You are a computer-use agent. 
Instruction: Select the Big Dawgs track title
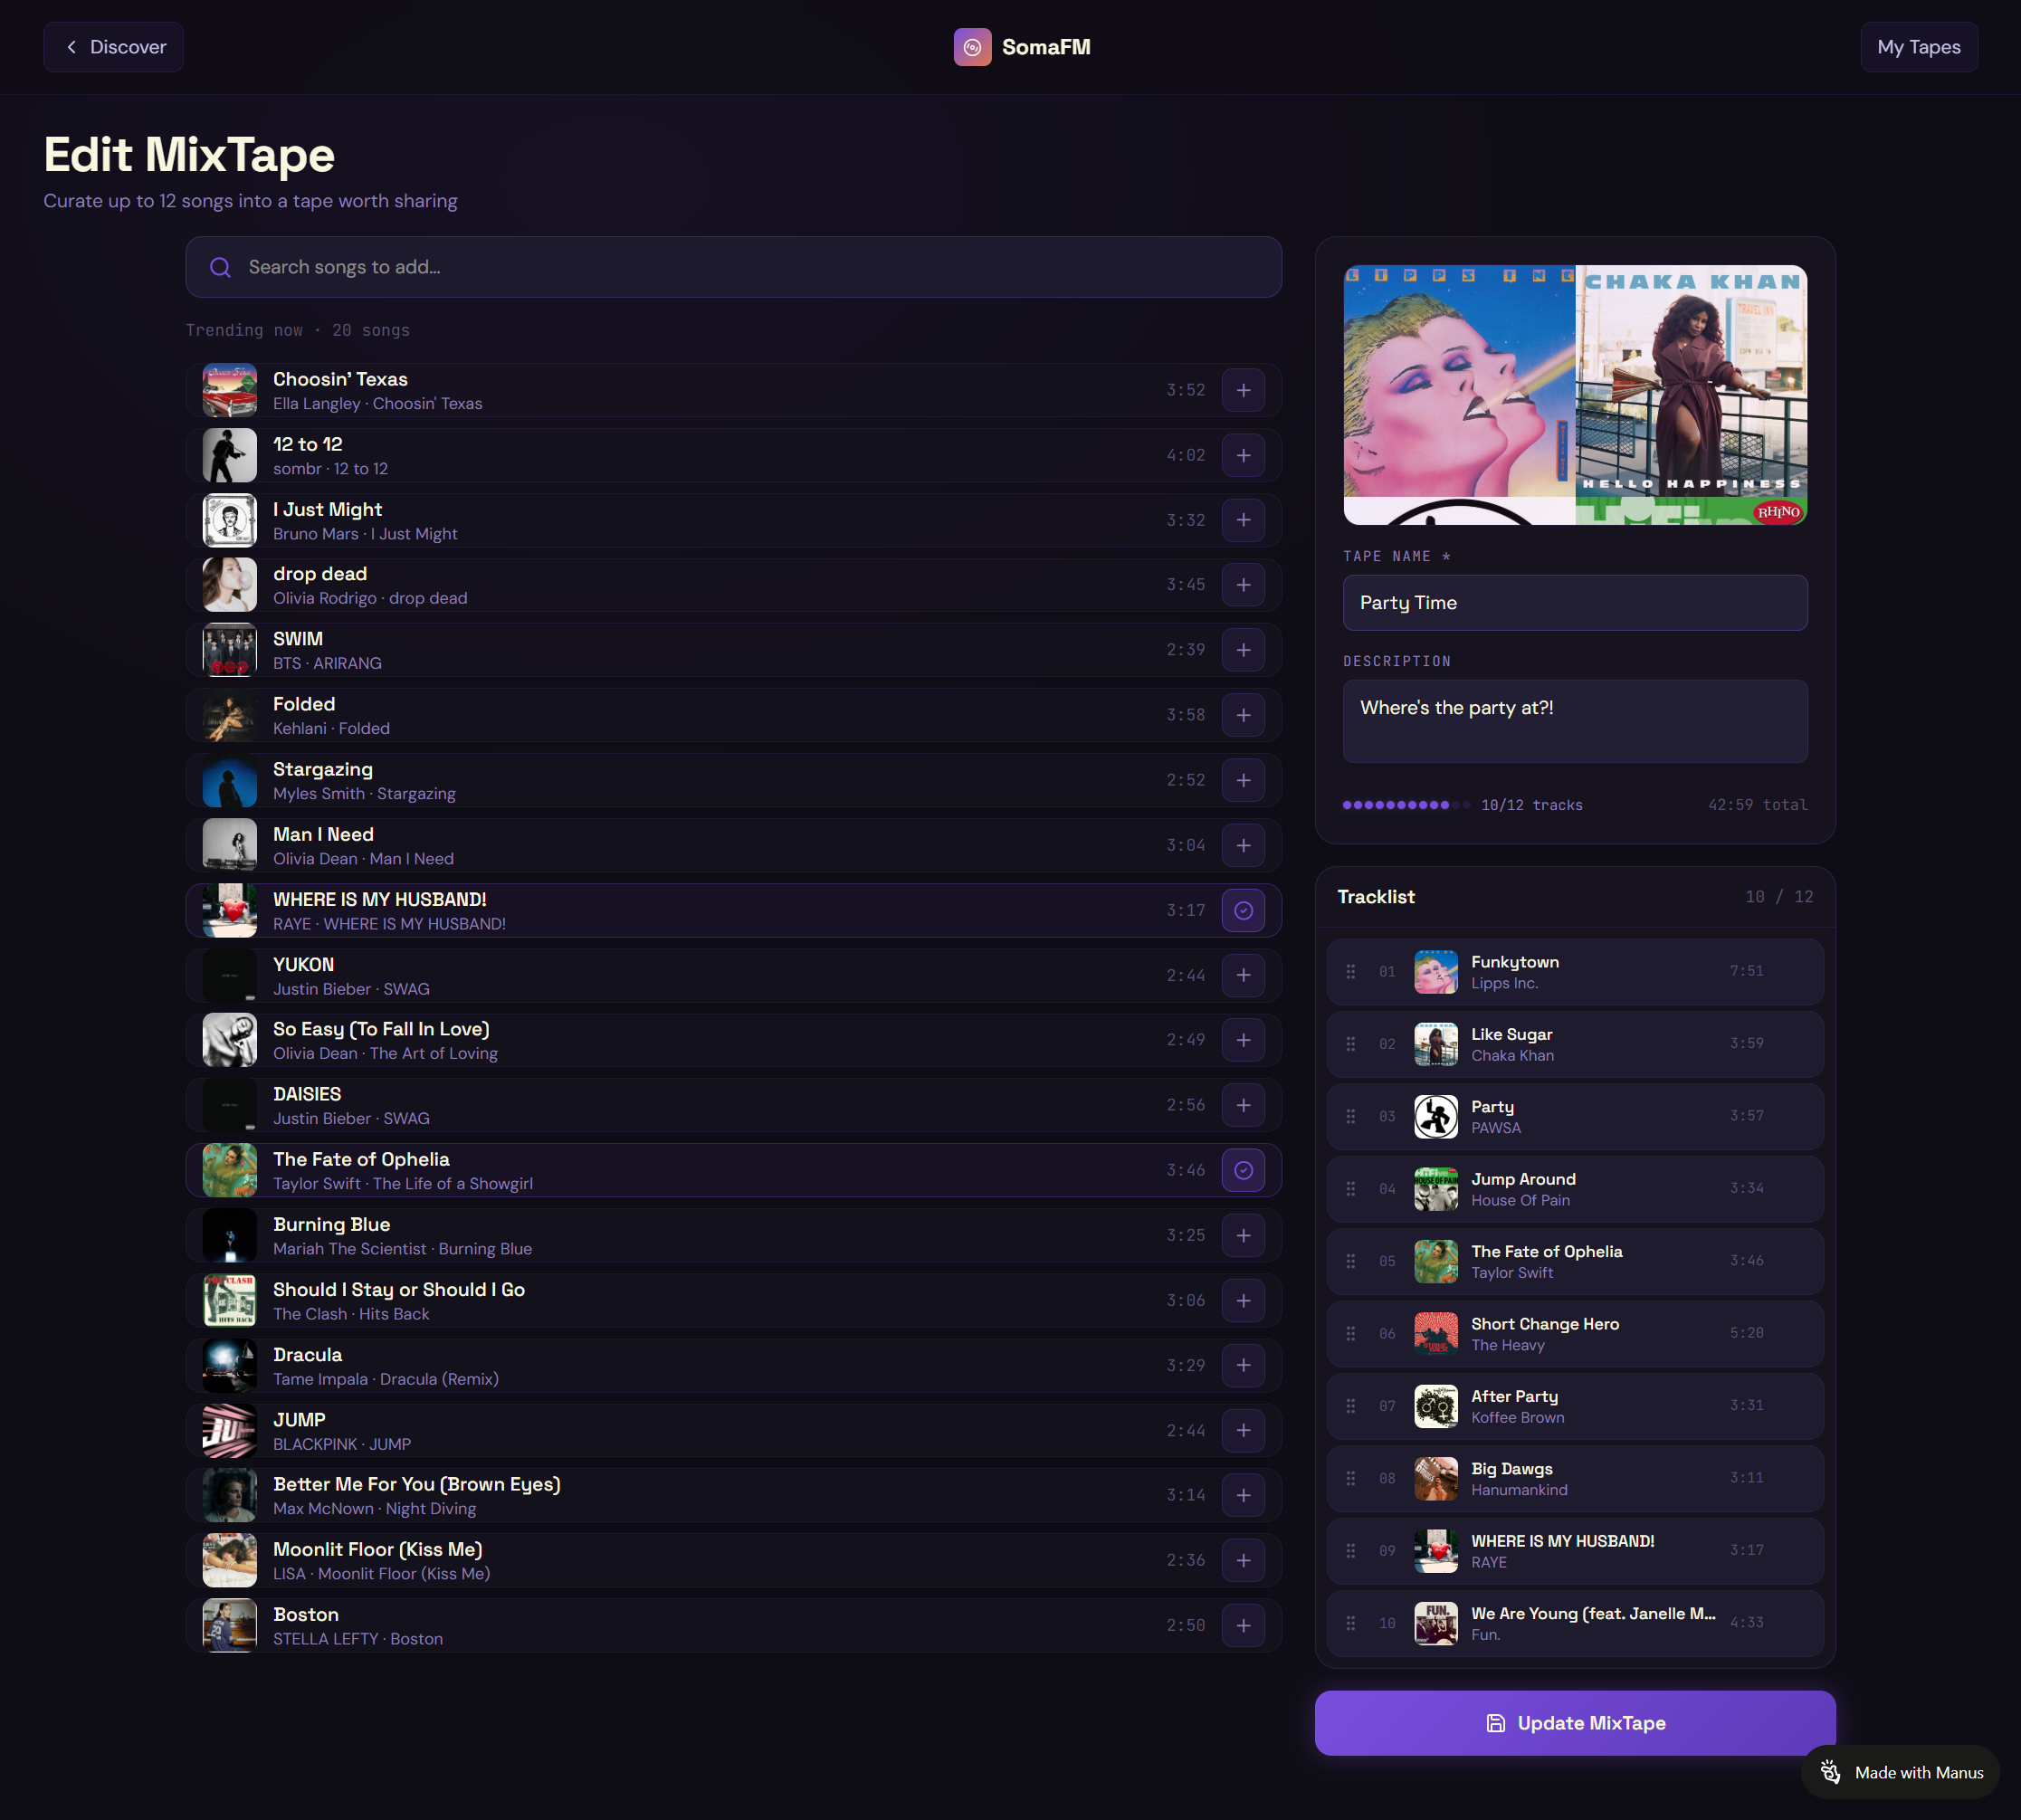[x=1512, y=1469]
